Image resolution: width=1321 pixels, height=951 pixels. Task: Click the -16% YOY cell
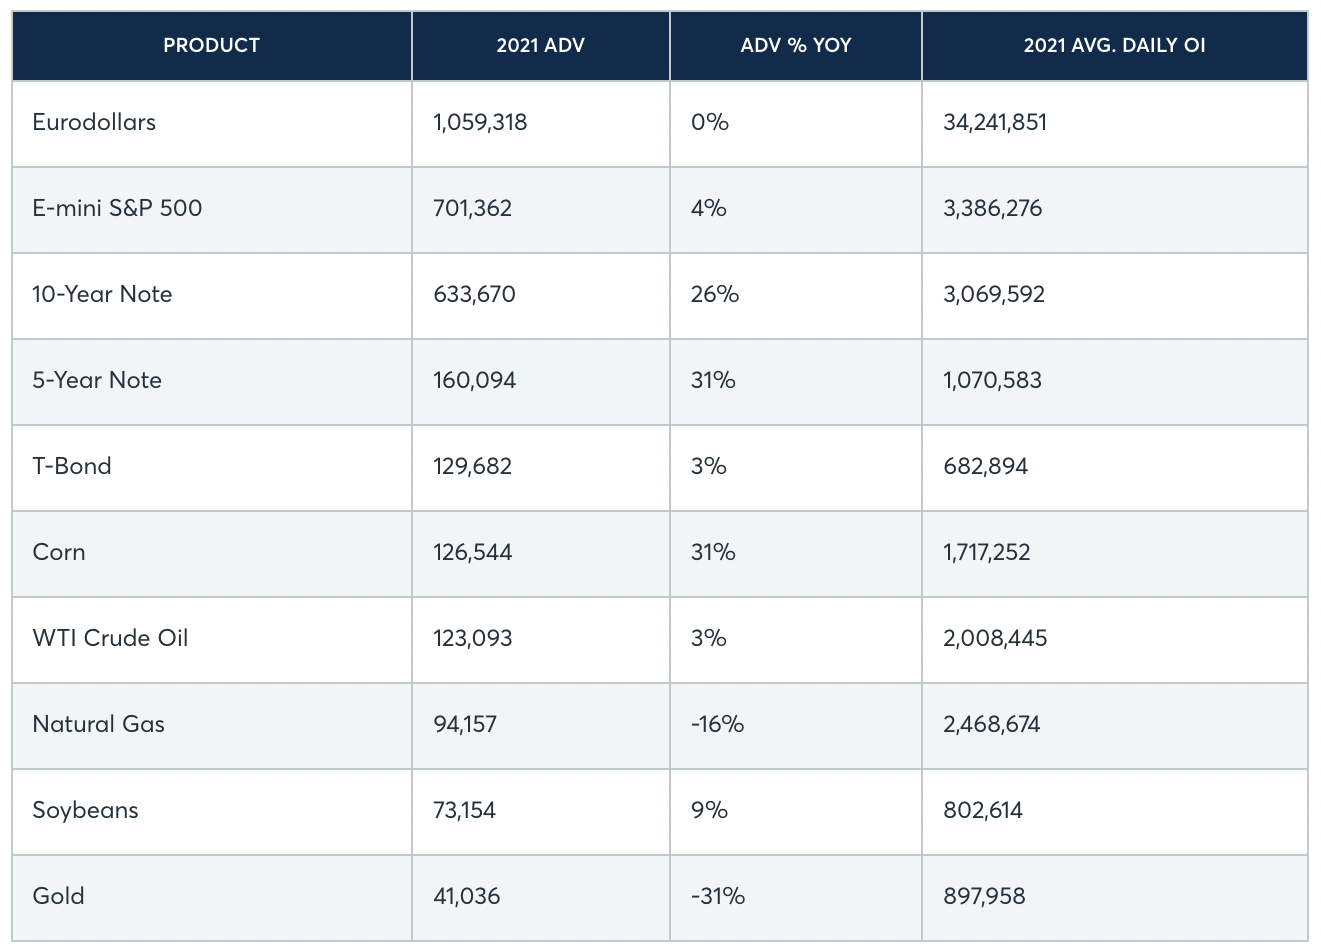click(x=796, y=726)
